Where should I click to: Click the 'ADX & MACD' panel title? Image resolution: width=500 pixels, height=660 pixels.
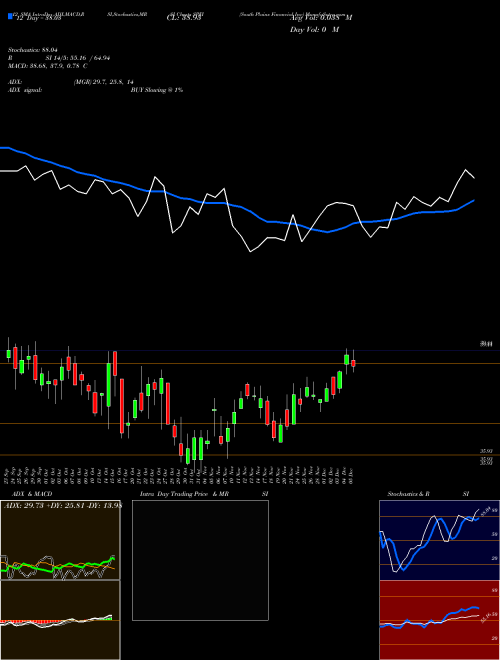click(32, 494)
